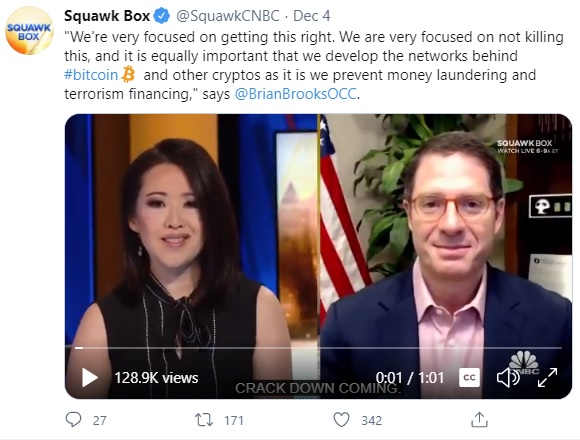The height and width of the screenshot is (440, 580).
Task: Open the Dec 4 timestamp link
Action: click(x=311, y=16)
